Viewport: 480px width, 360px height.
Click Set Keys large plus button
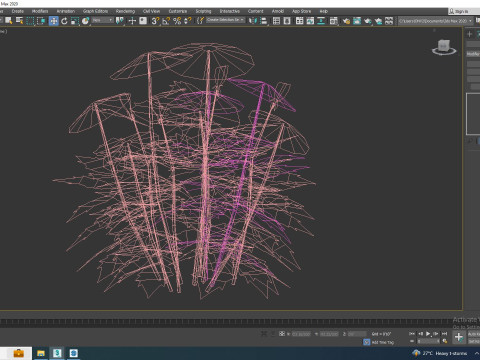coord(459,337)
